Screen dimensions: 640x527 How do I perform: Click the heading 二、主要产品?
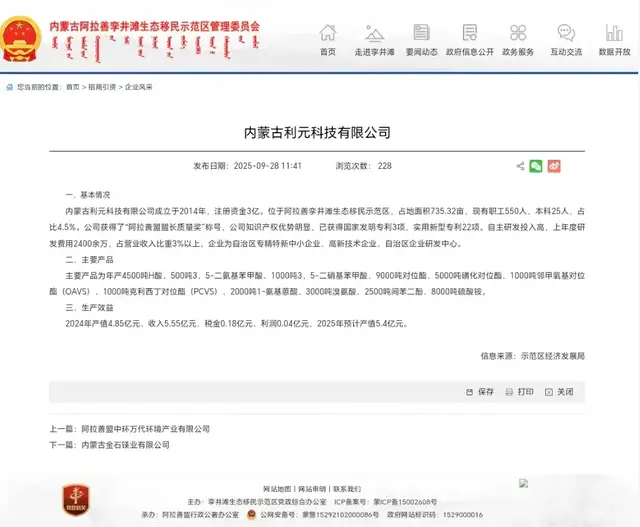click(89, 260)
